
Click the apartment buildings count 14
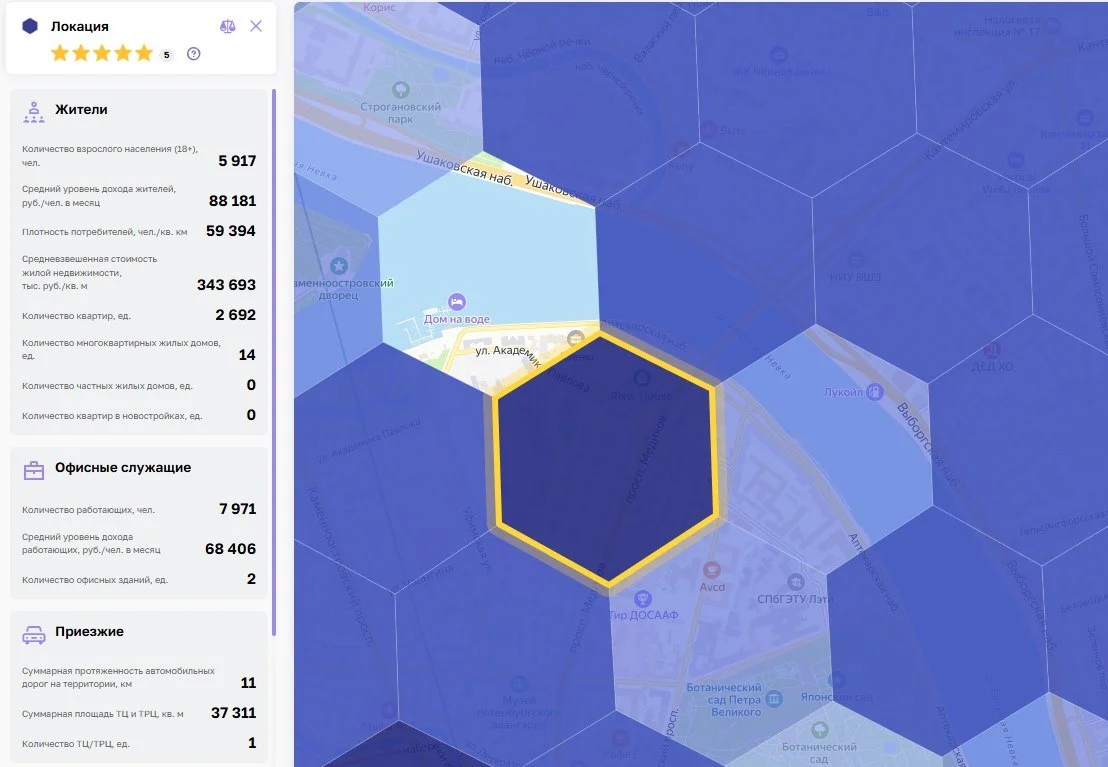click(x=247, y=354)
